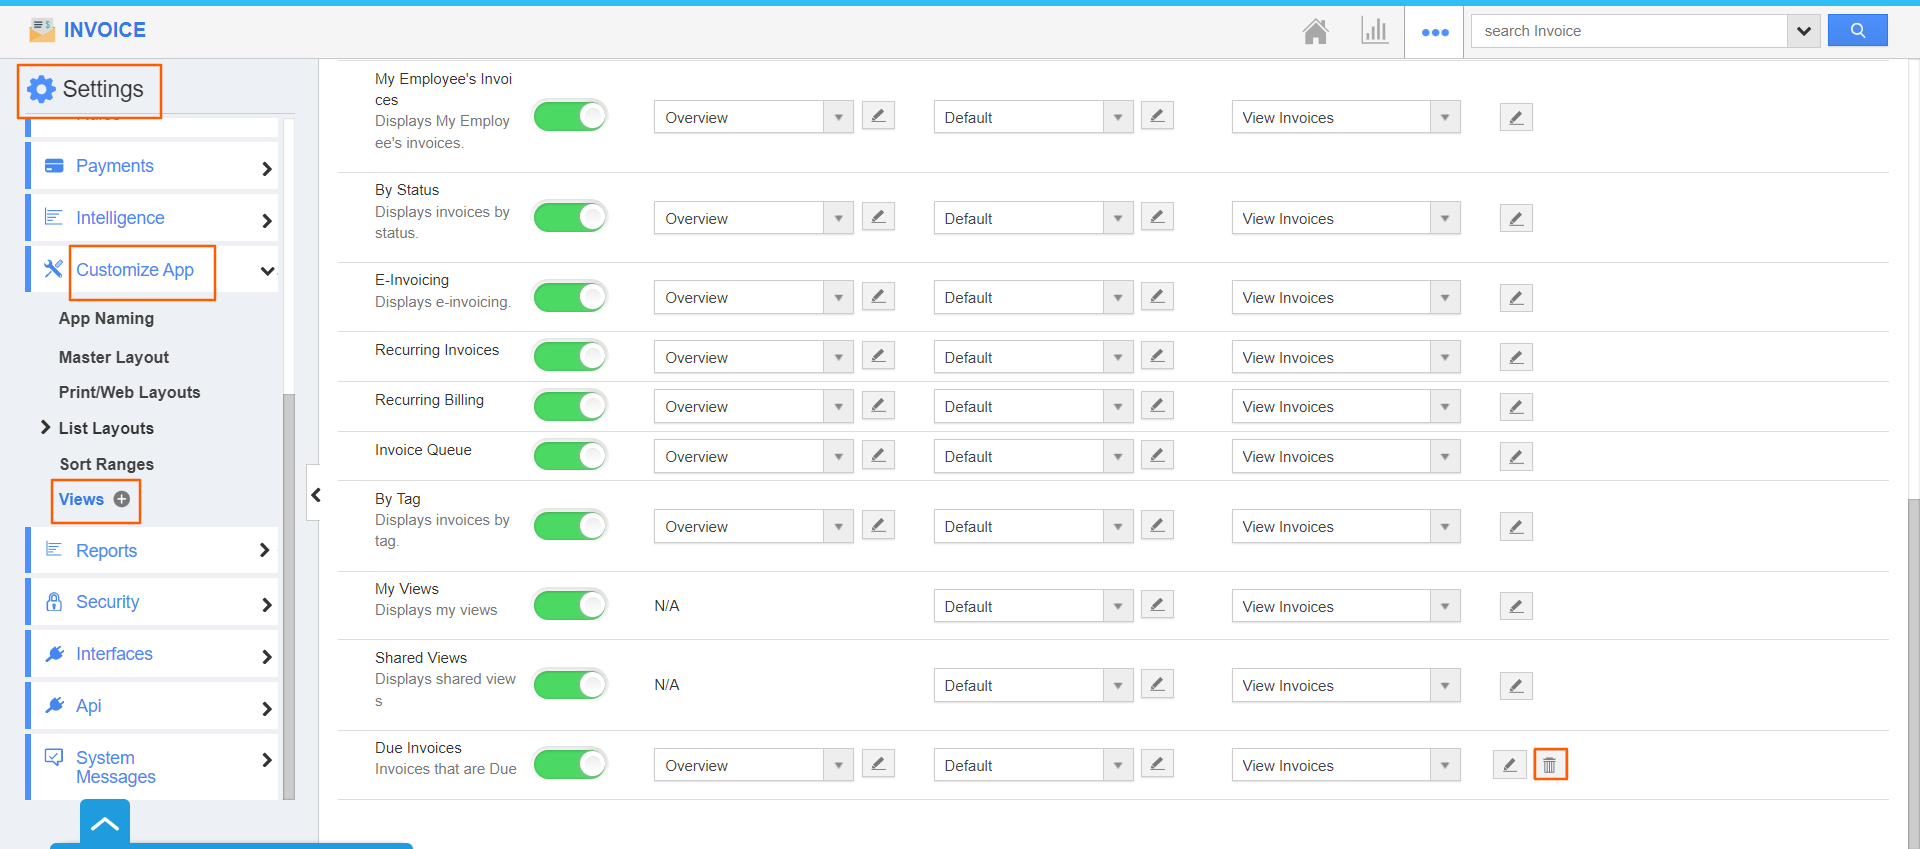This screenshot has width=1920, height=849.
Task: Toggle the Shared Views switch
Action: coord(570,685)
